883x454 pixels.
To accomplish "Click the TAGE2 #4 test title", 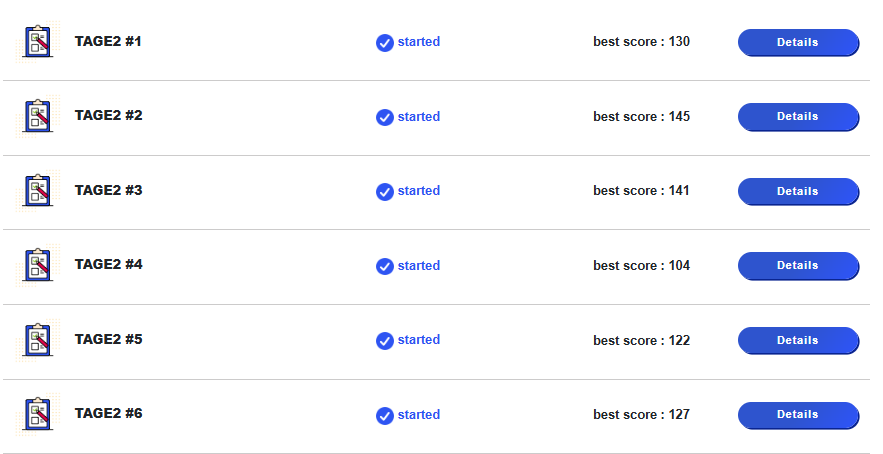I will point(109,264).
